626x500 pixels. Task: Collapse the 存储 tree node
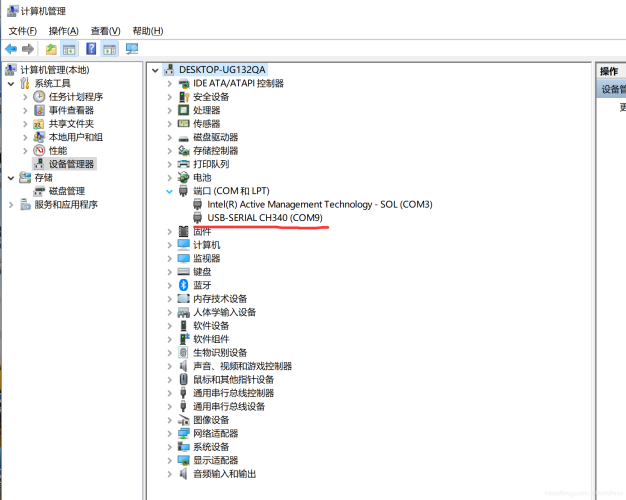coord(11,178)
